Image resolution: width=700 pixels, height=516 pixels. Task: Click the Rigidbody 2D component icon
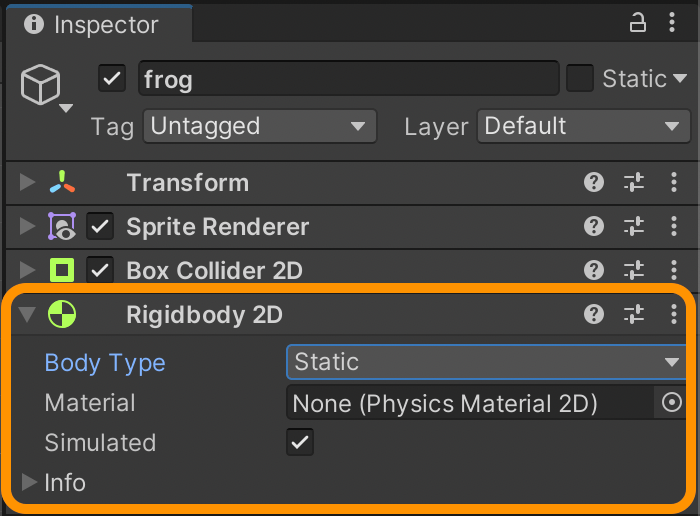pos(62,314)
